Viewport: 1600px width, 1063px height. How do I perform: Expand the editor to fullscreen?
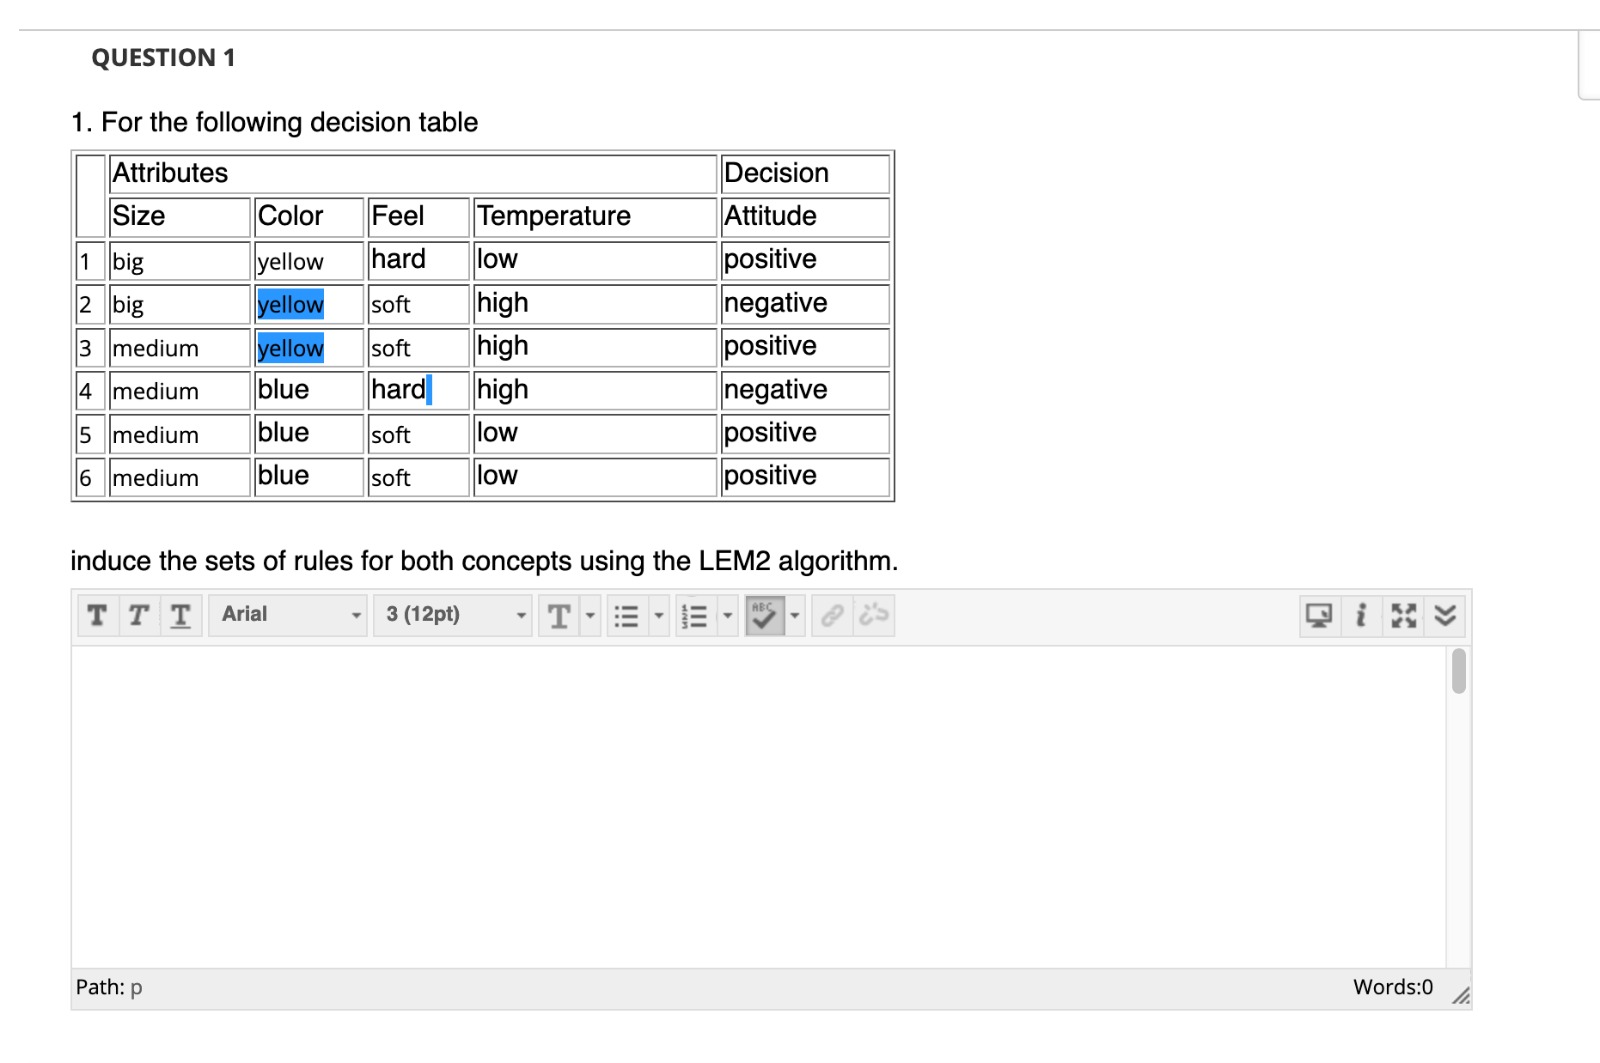coord(1403,615)
